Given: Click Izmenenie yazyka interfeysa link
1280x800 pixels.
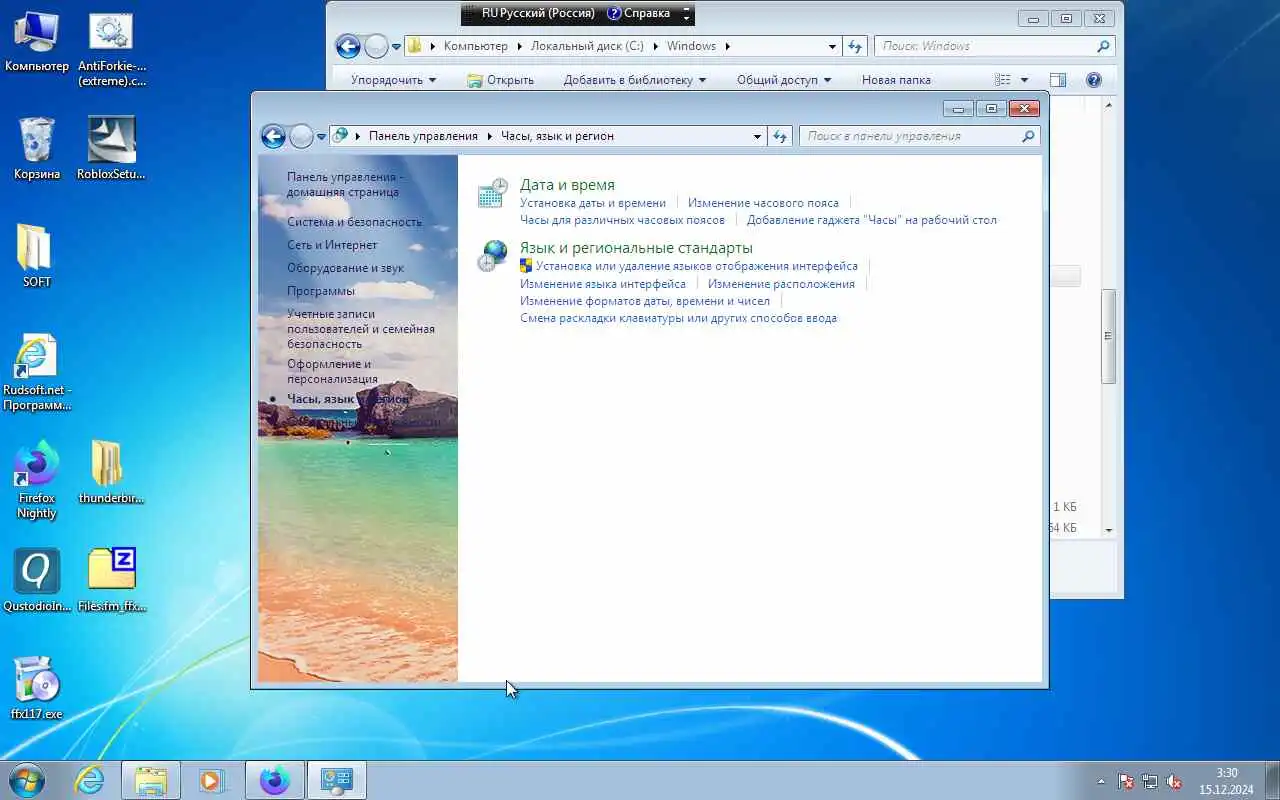Looking at the screenshot, I should pyautogui.click(x=603, y=284).
